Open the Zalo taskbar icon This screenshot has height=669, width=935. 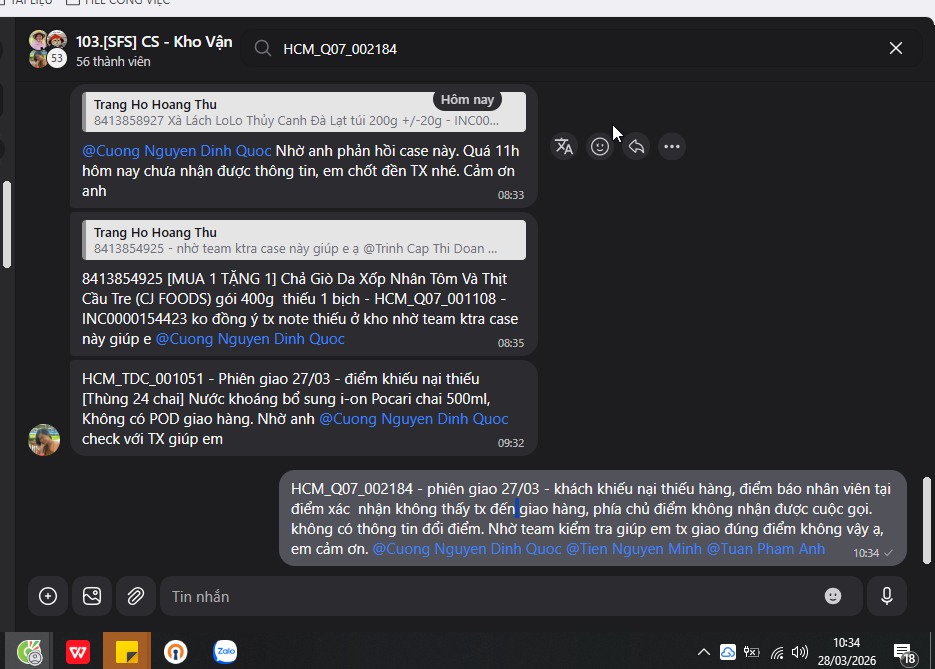coord(225,651)
